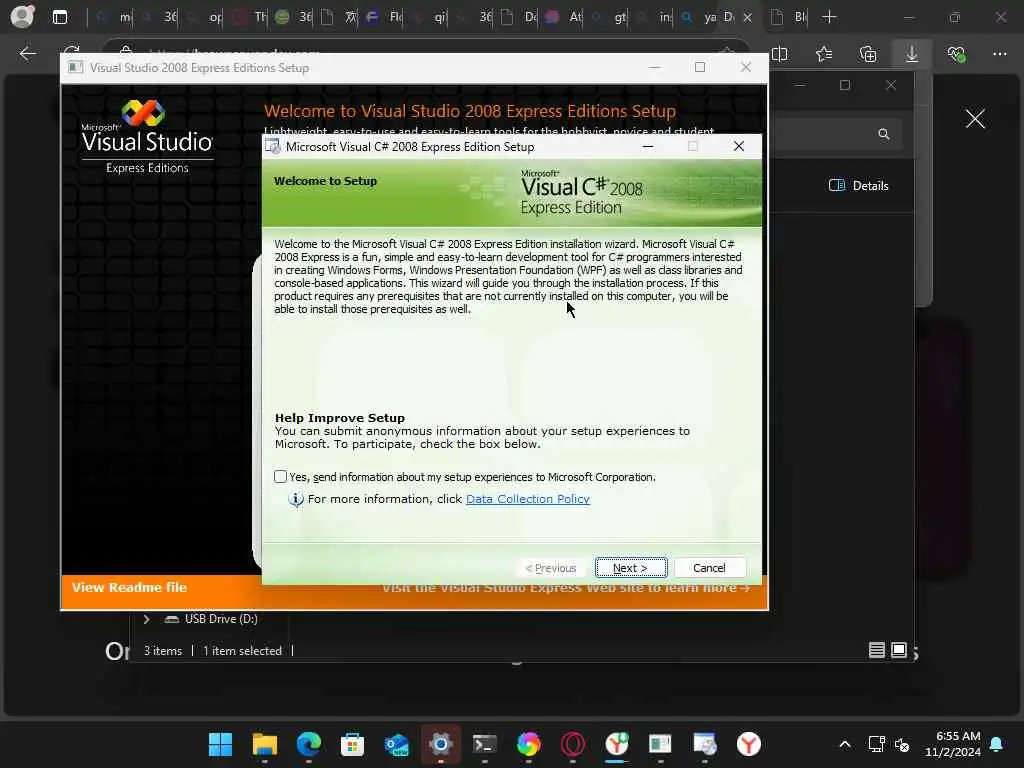The height and width of the screenshot is (768, 1024).
Task: Open the Edge profile avatar
Action: [22, 16]
